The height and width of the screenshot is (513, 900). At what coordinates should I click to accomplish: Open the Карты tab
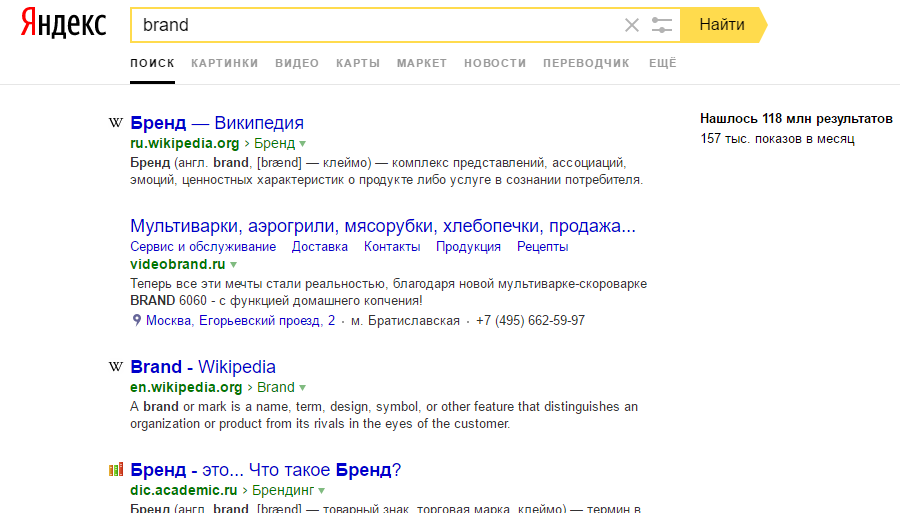[358, 63]
